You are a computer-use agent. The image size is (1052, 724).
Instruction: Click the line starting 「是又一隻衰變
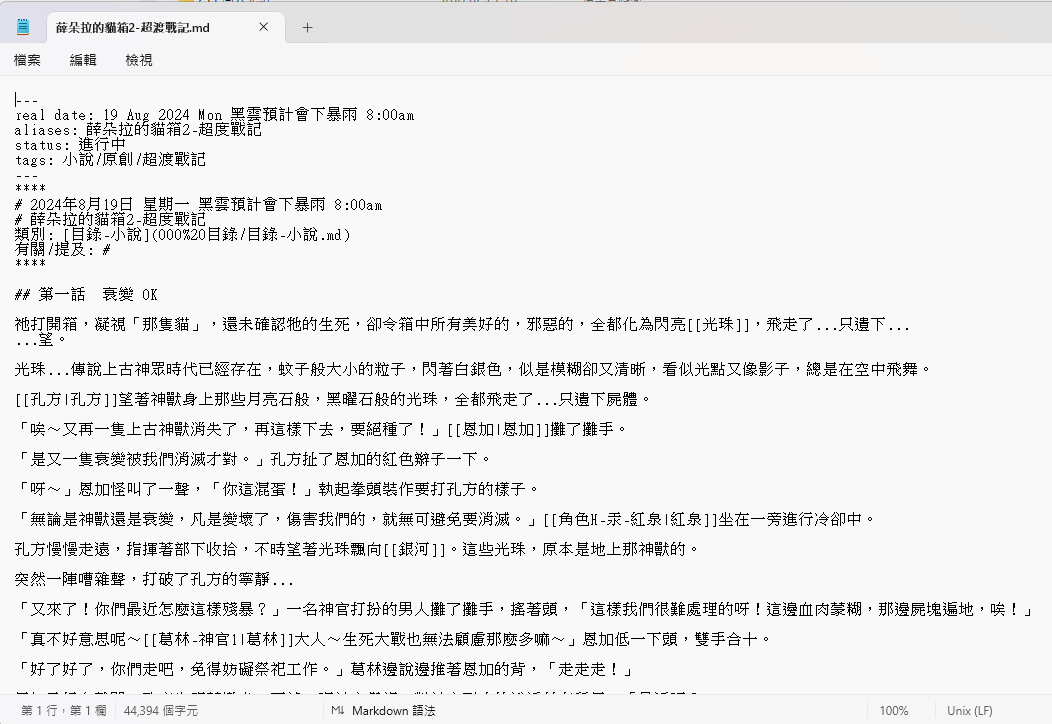[x=253, y=459]
